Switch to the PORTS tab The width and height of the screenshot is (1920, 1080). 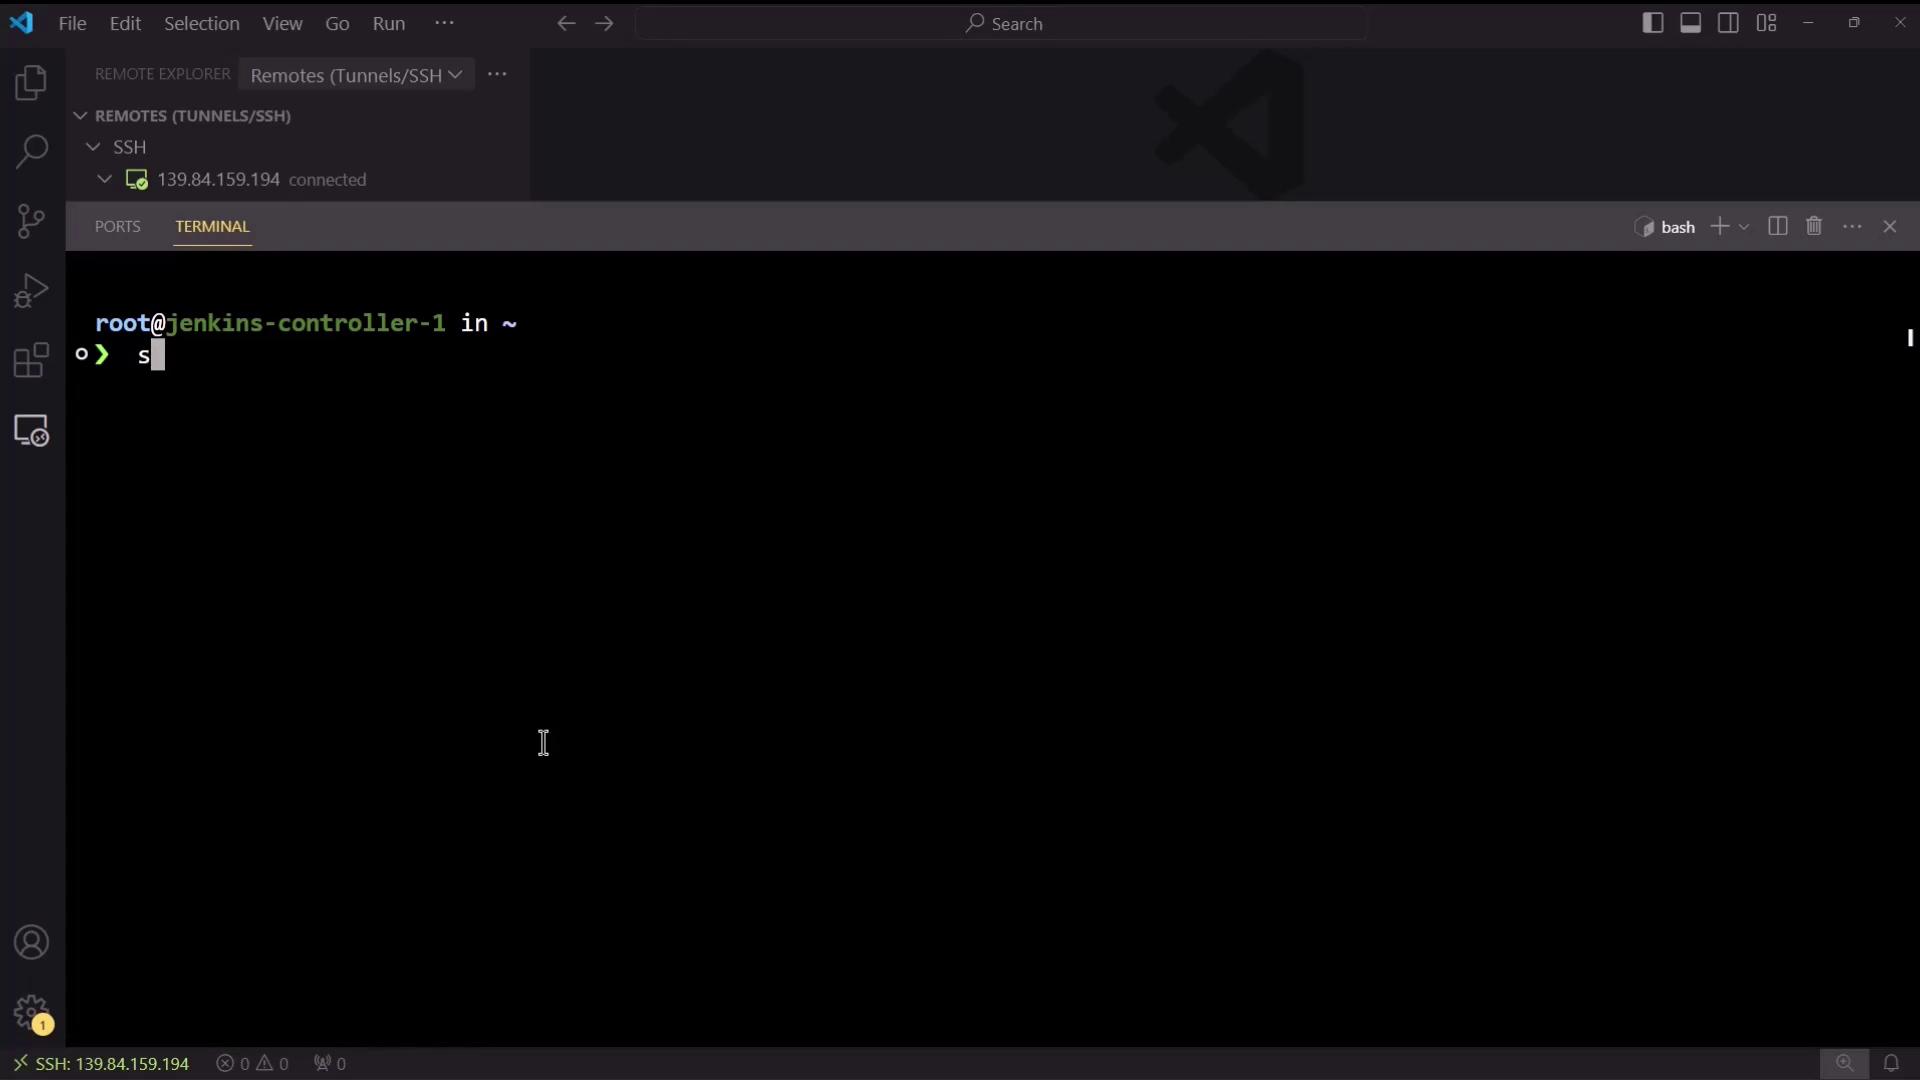pyautogui.click(x=117, y=227)
